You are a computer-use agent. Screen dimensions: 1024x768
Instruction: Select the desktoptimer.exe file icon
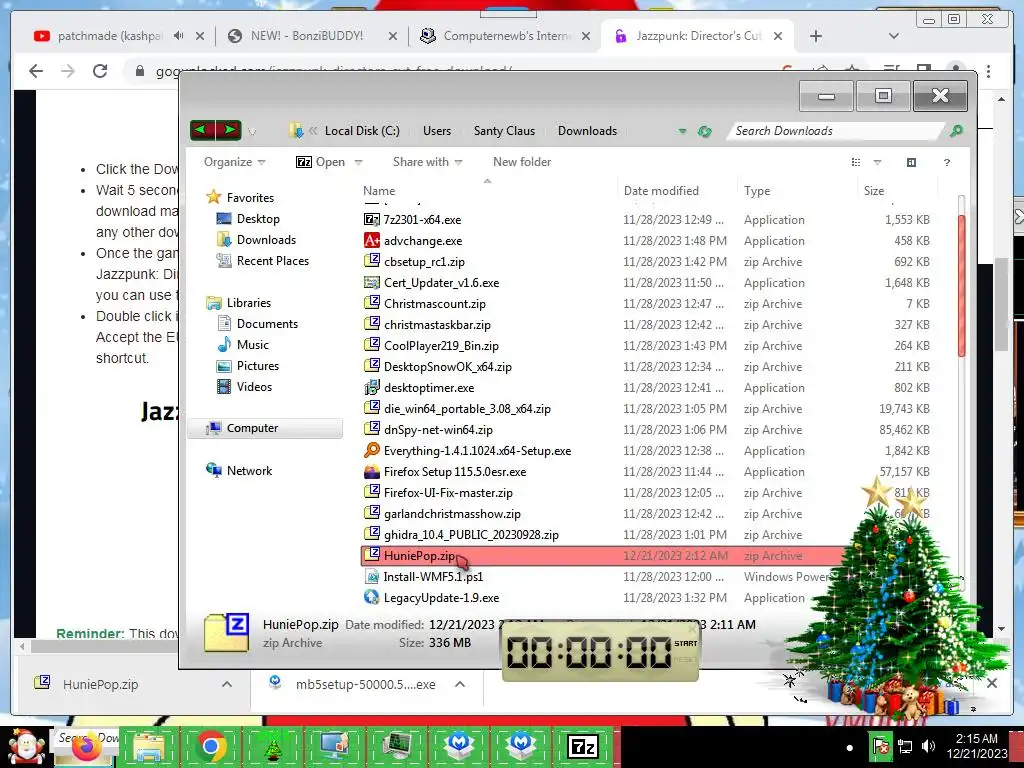click(x=372, y=387)
